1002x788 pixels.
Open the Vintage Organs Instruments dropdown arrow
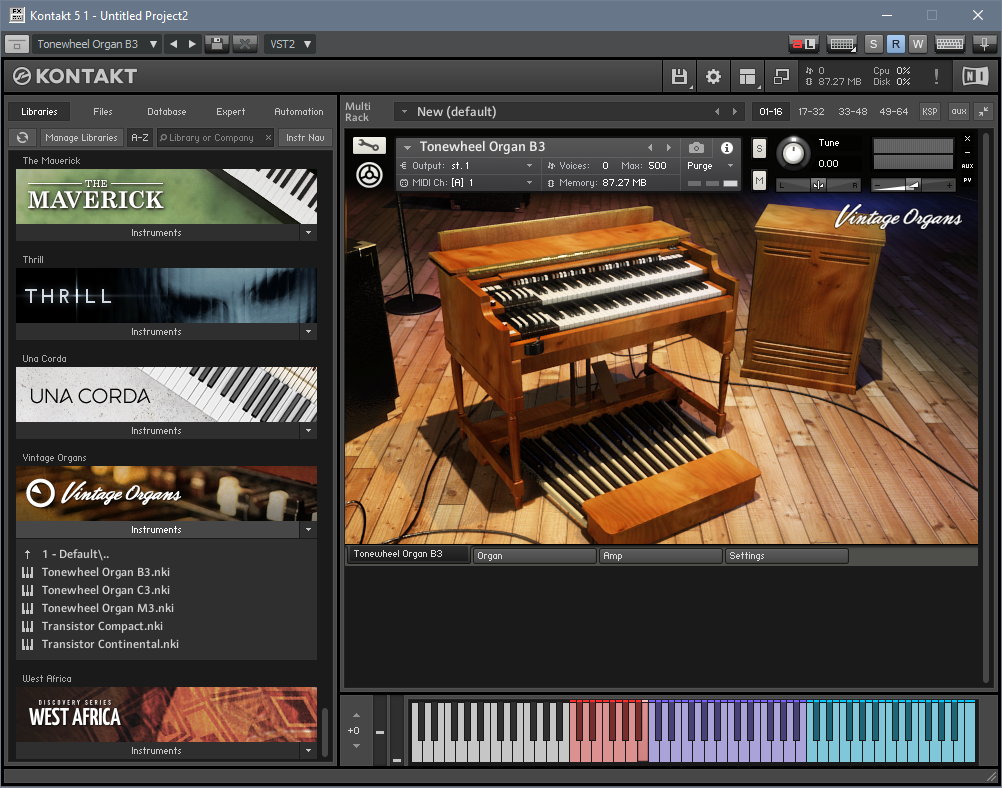click(308, 530)
